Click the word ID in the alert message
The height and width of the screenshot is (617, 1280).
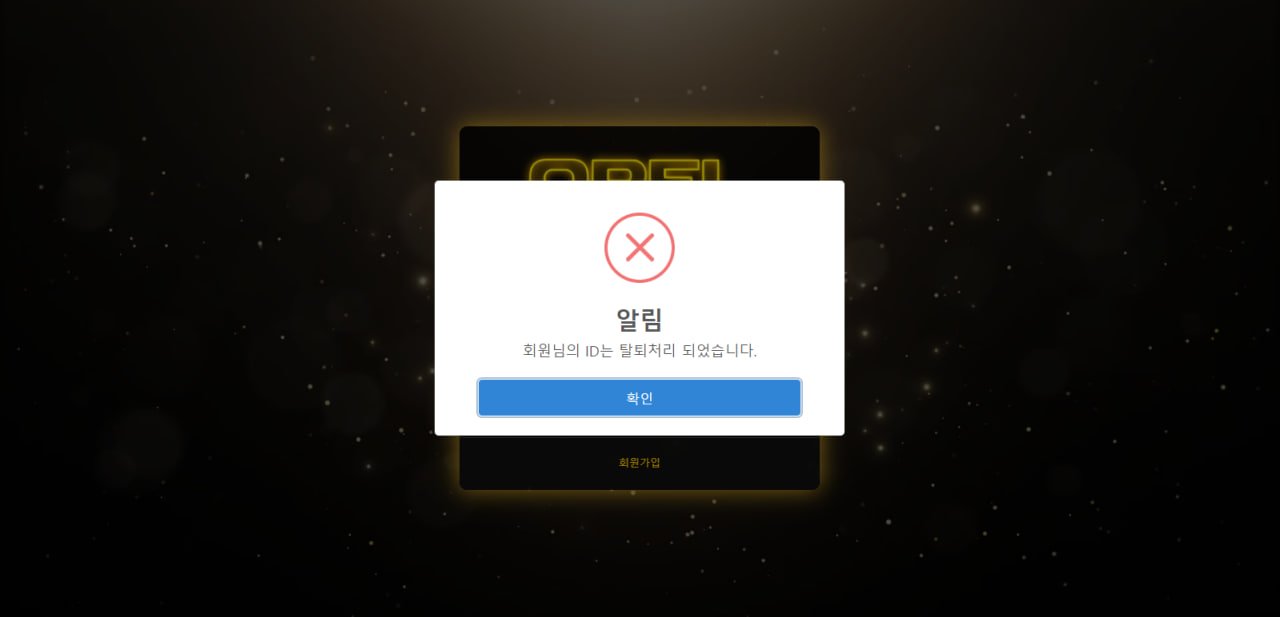(591, 351)
